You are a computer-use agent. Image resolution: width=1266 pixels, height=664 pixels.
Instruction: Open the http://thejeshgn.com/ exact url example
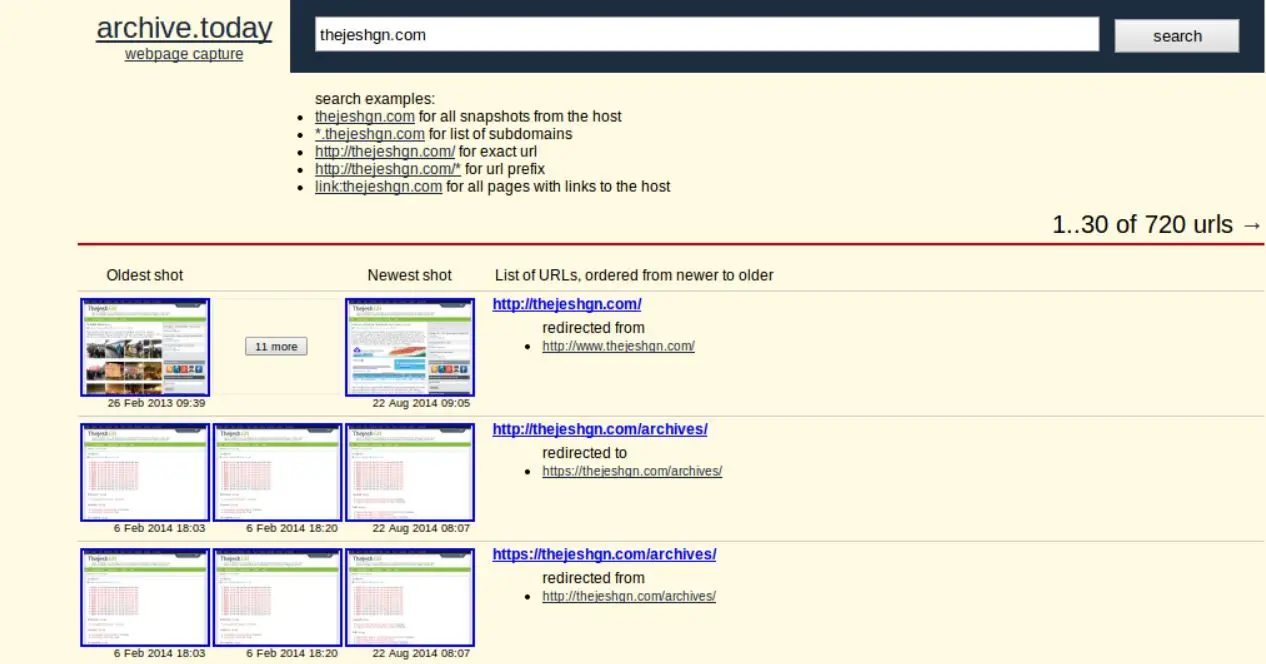[385, 151]
